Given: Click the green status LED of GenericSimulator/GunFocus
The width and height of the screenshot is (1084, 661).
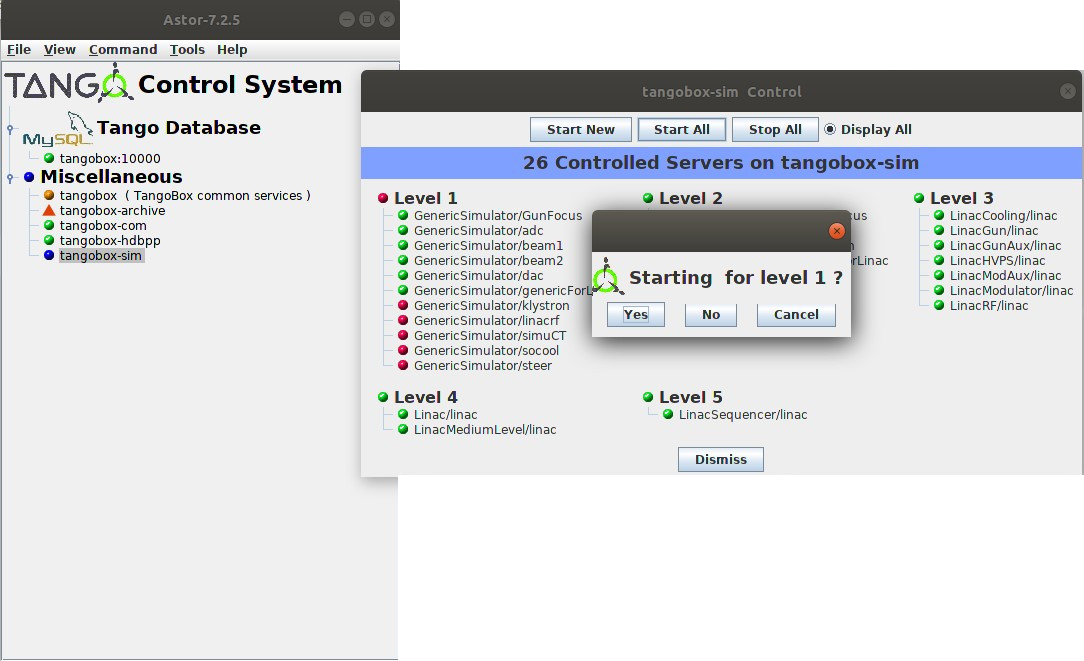Looking at the screenshot, I should click(403, 215).
